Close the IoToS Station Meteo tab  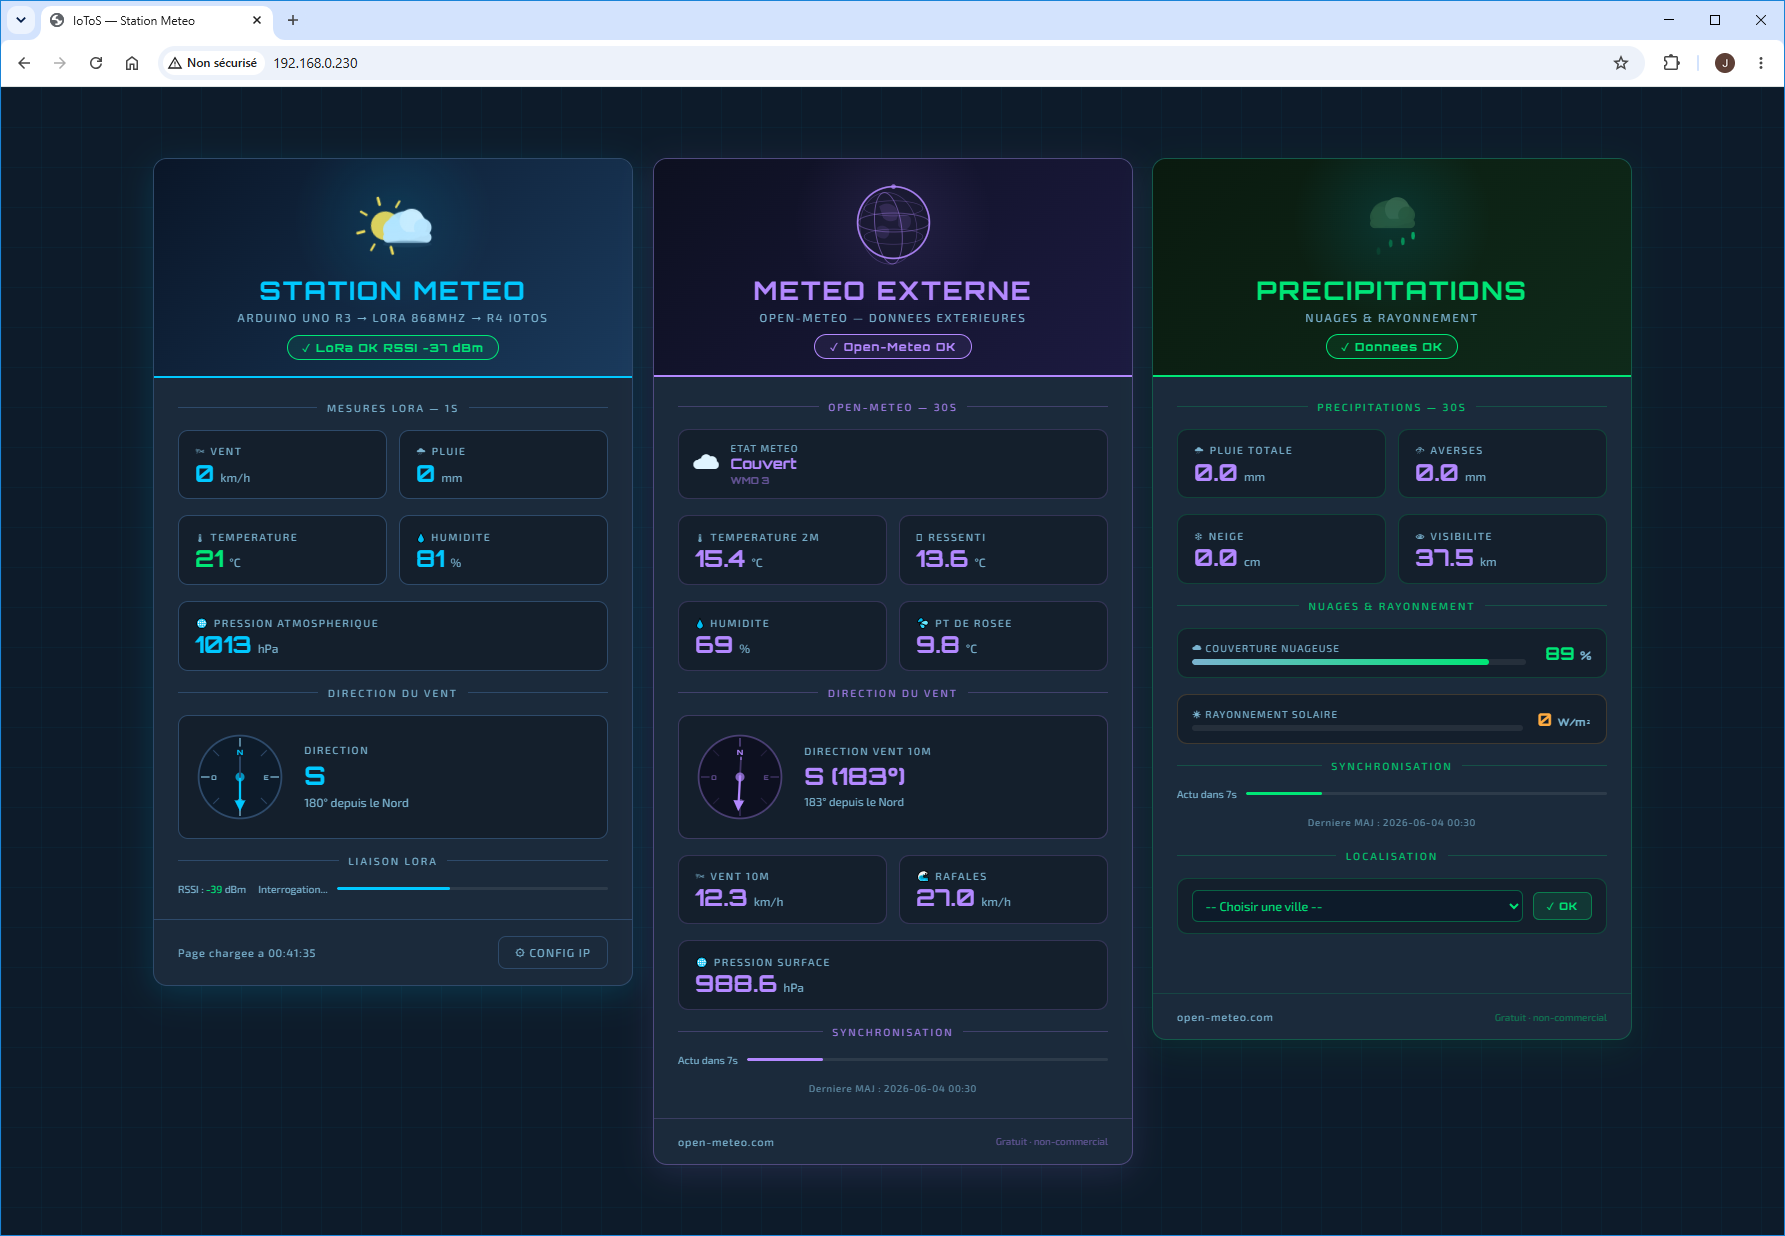tap(257, 20)
